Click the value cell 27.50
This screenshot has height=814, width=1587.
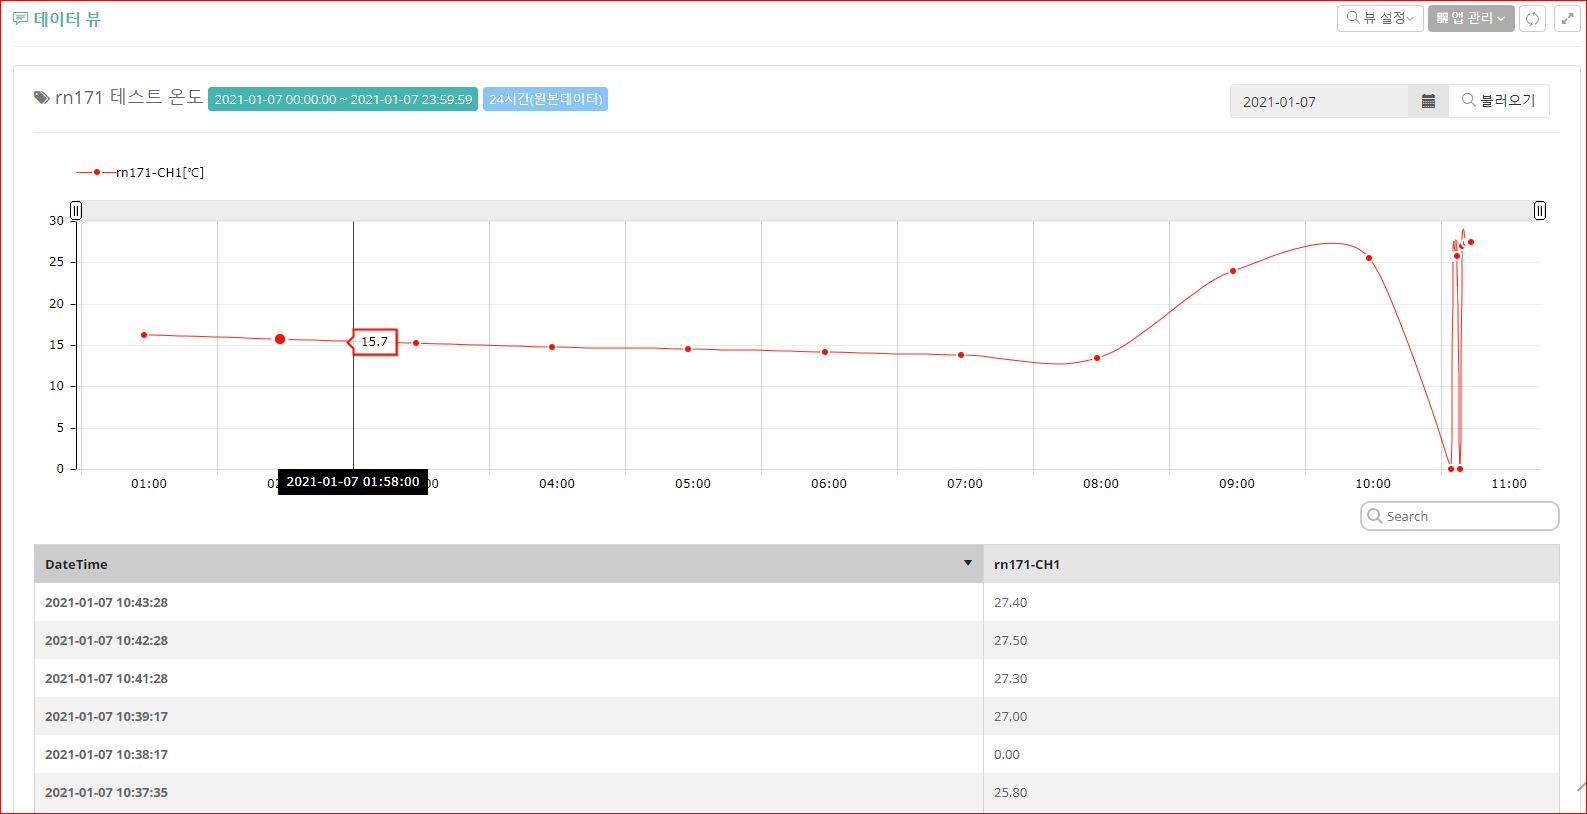point(1271,640)
